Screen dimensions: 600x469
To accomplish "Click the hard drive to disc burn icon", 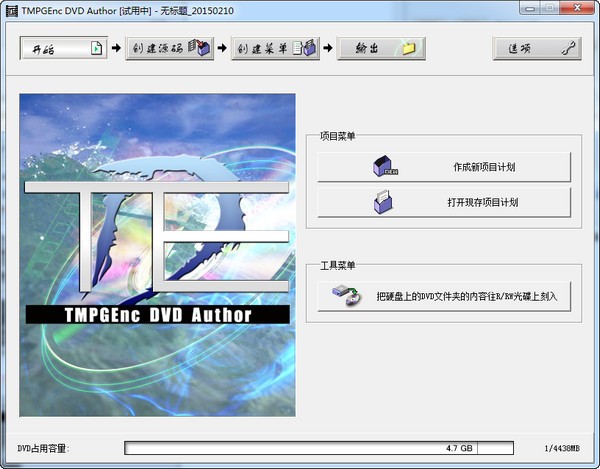I will pos(347,295).
